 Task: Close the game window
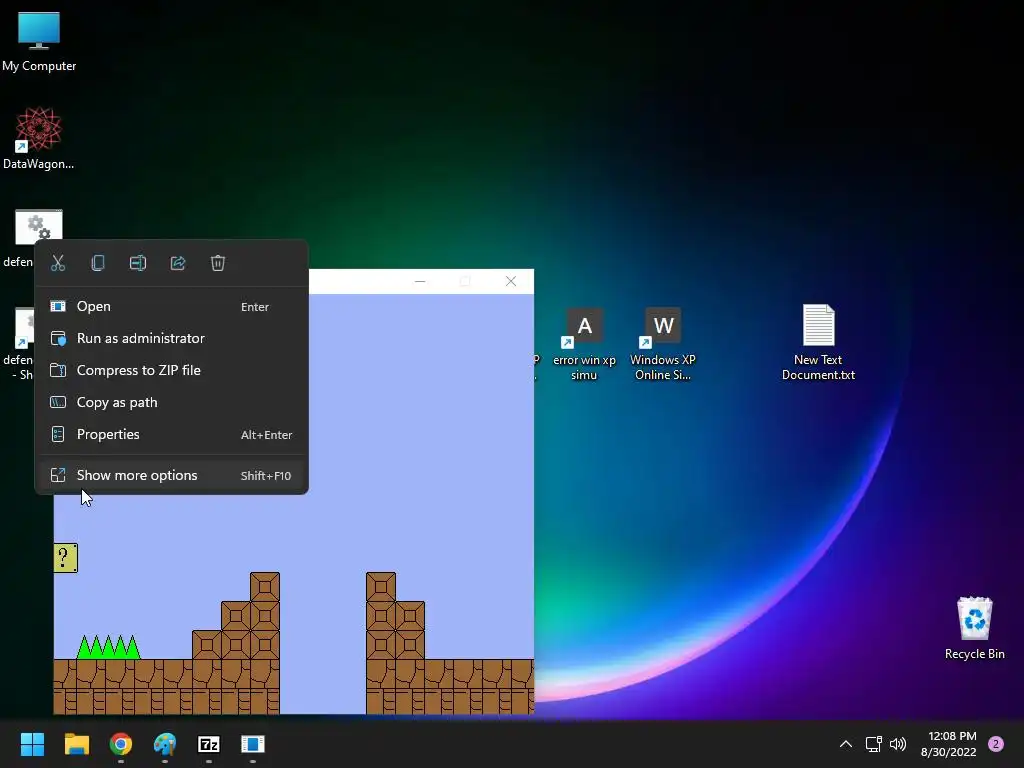point(511,281)
